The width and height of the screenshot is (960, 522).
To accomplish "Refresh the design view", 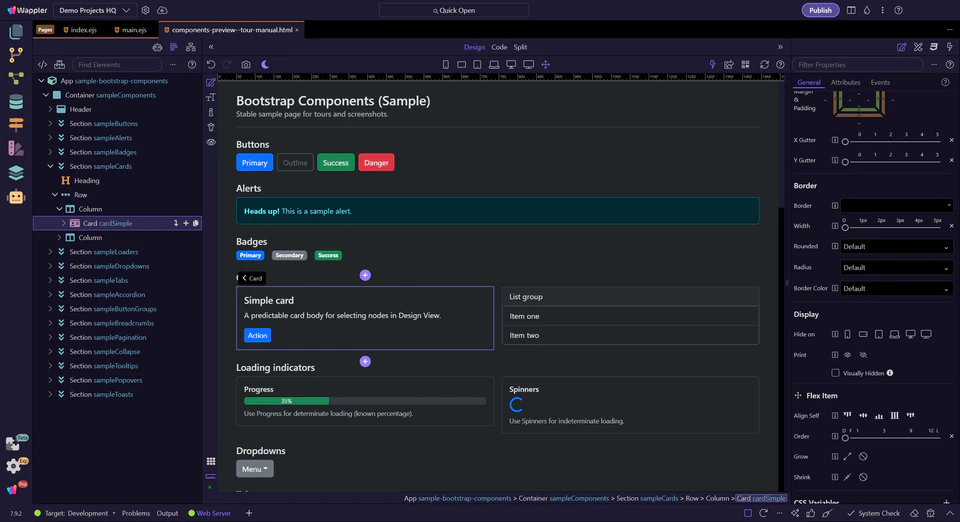I will (x=764, y=64).
